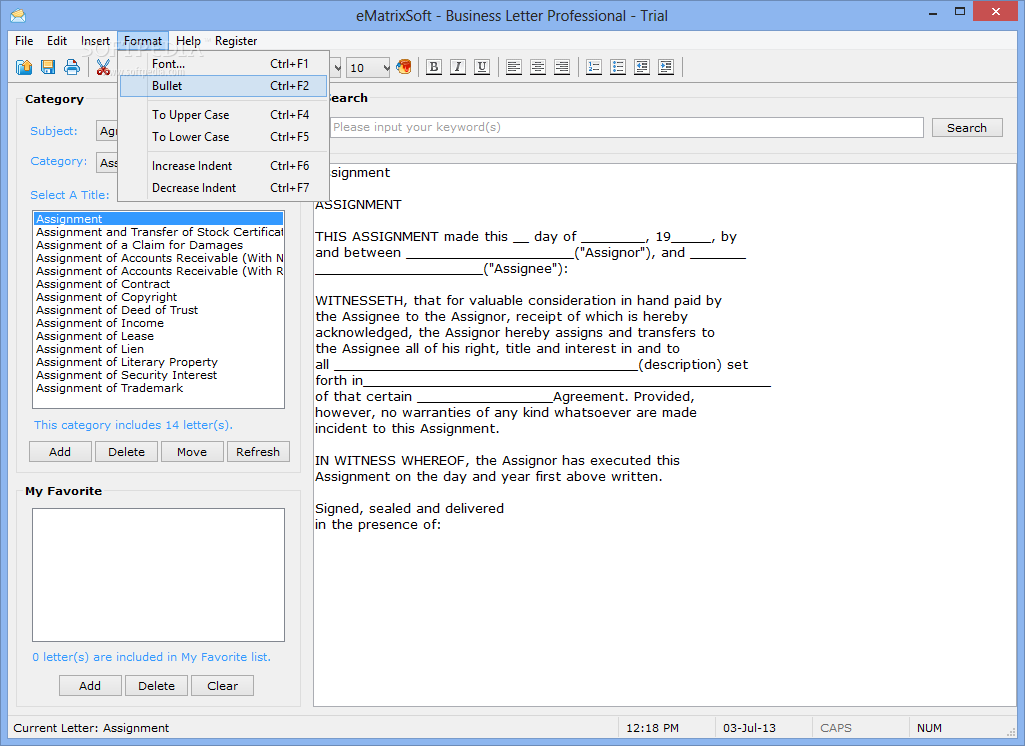Open the font color picker icon

click(404, 67)
